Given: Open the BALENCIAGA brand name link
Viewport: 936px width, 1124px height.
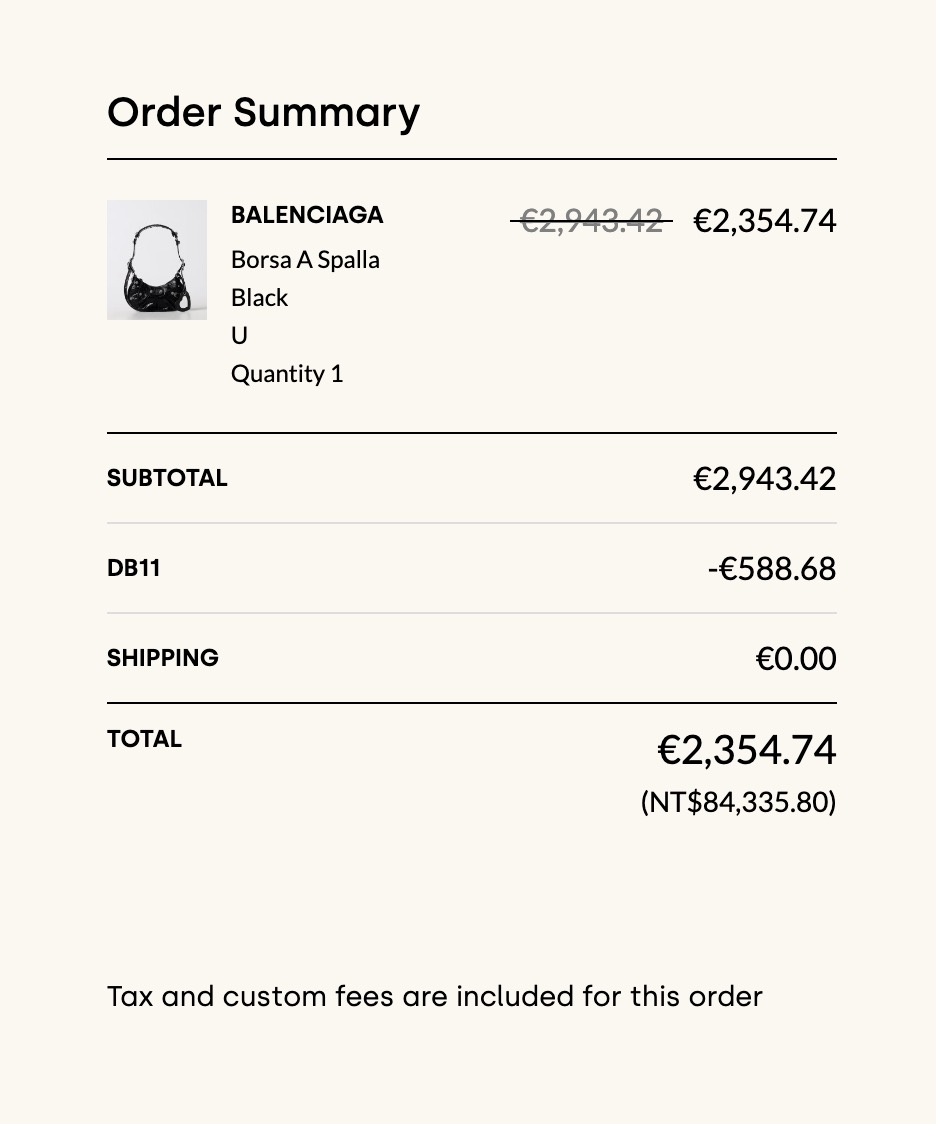Looking at the screenshot, I should 307,215.
